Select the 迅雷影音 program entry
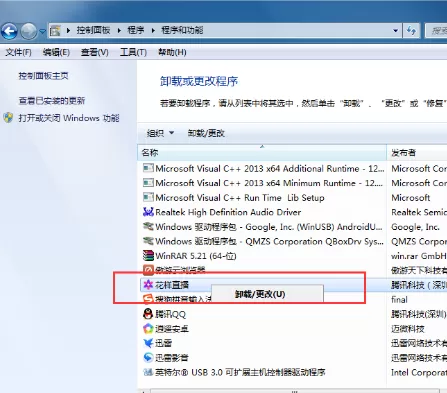 172,358
